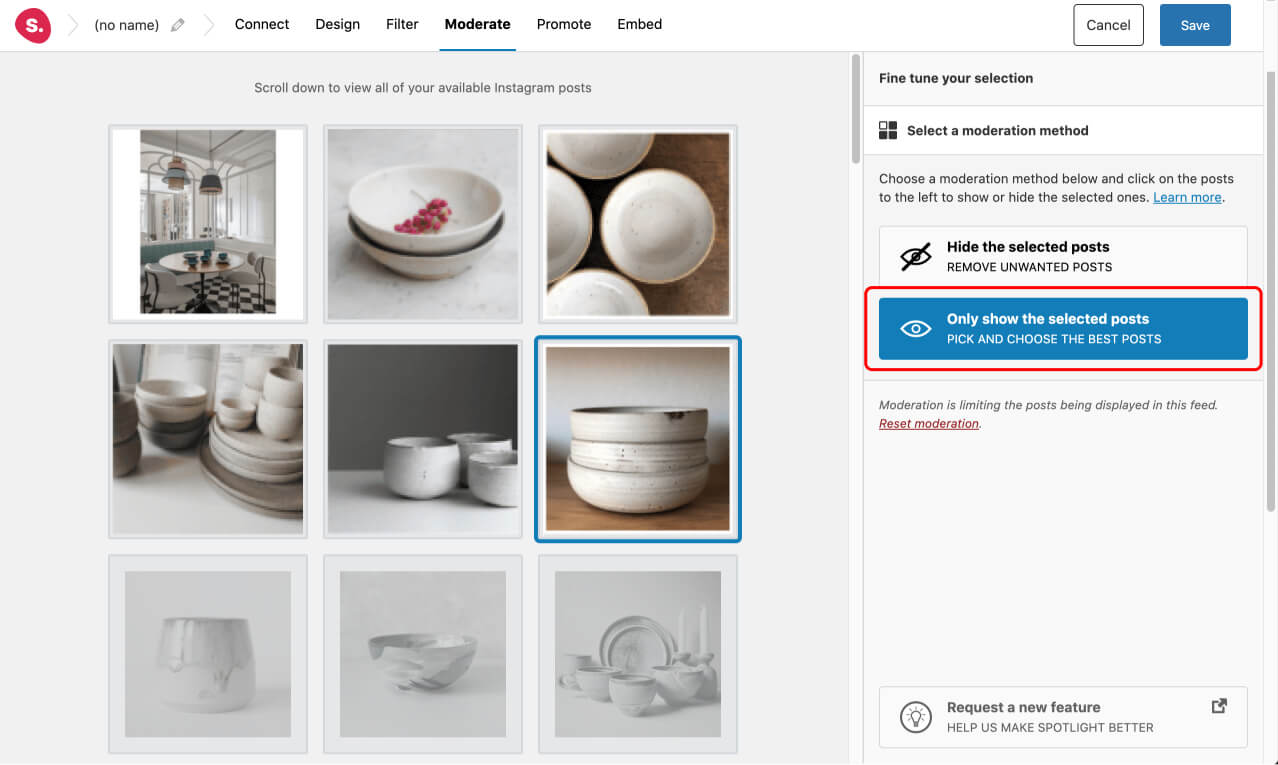The width and height of the screenshot is (1278, 765).
Task: Save the feed changes
Action: pos(1195,25)
